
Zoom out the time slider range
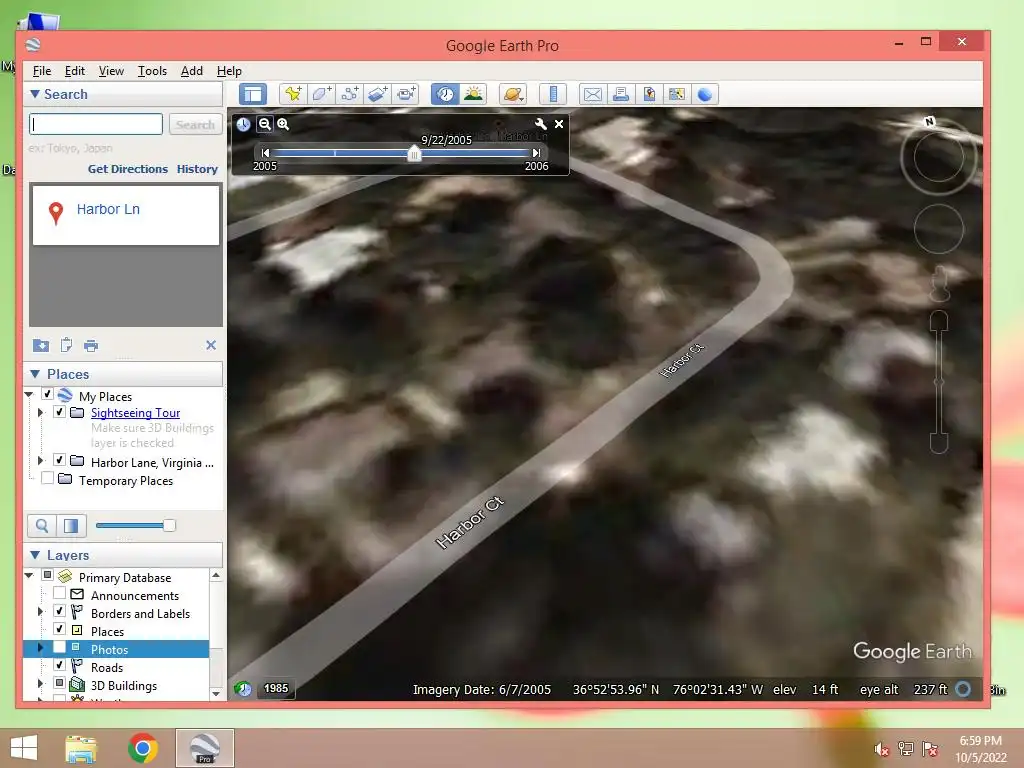click(264, 123)
